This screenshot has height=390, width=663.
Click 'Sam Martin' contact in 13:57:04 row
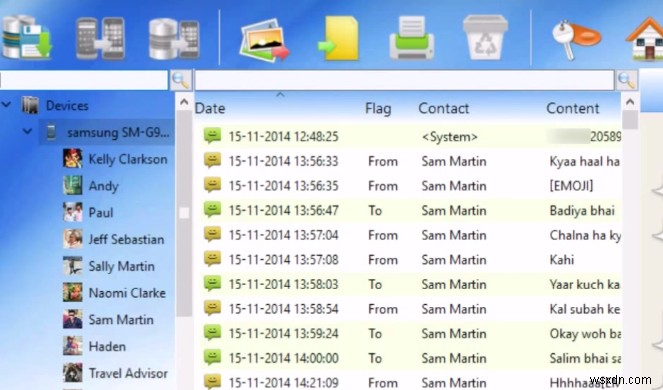(x=454, y=235)
